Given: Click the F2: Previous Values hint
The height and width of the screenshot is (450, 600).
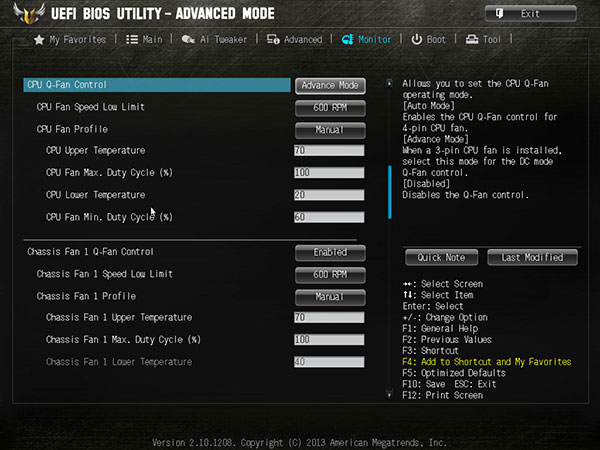Looking at the screenshot, I should [x=447, y=340].
